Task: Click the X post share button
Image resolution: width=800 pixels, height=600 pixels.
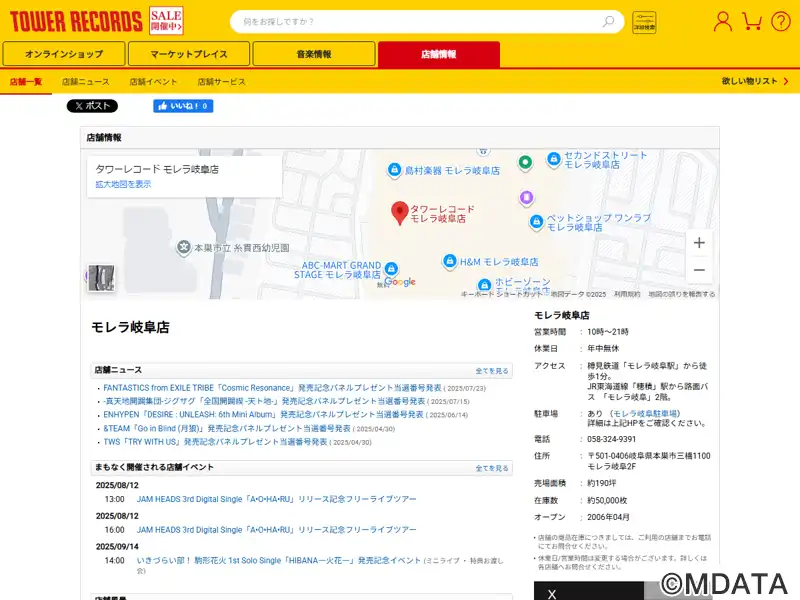Action: click(92, 106)
